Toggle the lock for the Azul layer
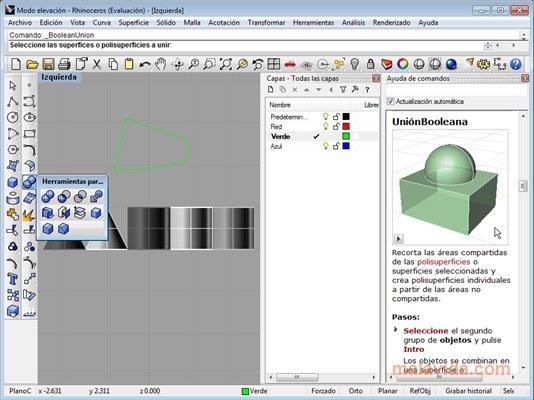The image size is (534, 400). pos(336,146)
